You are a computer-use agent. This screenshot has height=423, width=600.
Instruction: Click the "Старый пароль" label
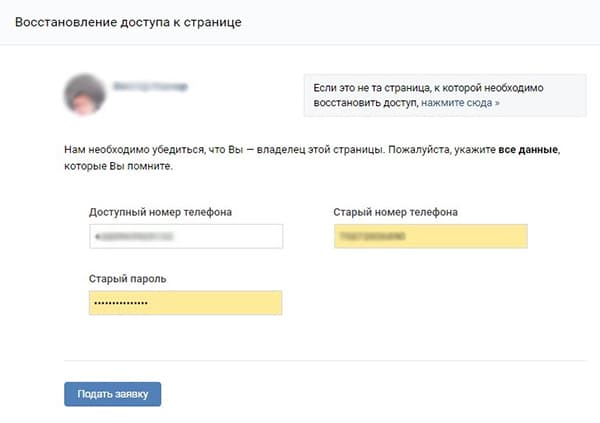point(127,279)
